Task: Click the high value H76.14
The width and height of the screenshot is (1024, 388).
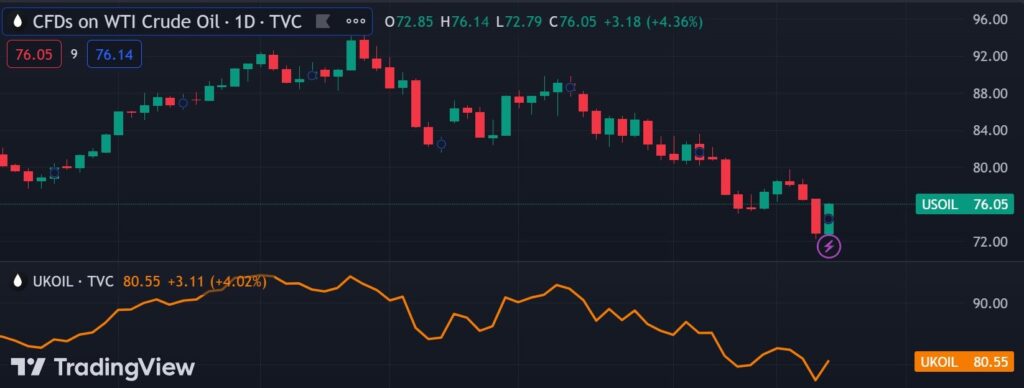Action: pyautogui.click(x=465, y=22)
